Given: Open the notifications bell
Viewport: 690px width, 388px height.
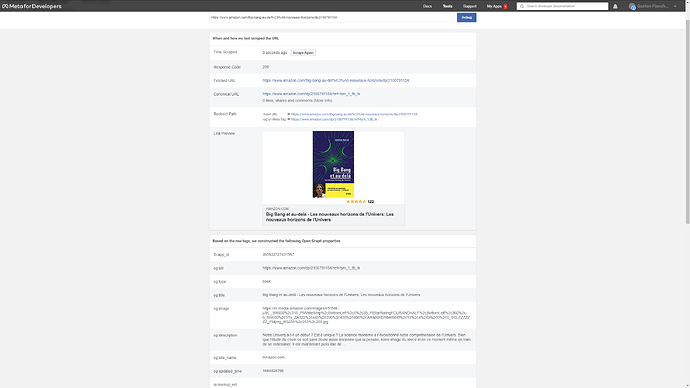Looking at the screenshot, I should 615,6.
